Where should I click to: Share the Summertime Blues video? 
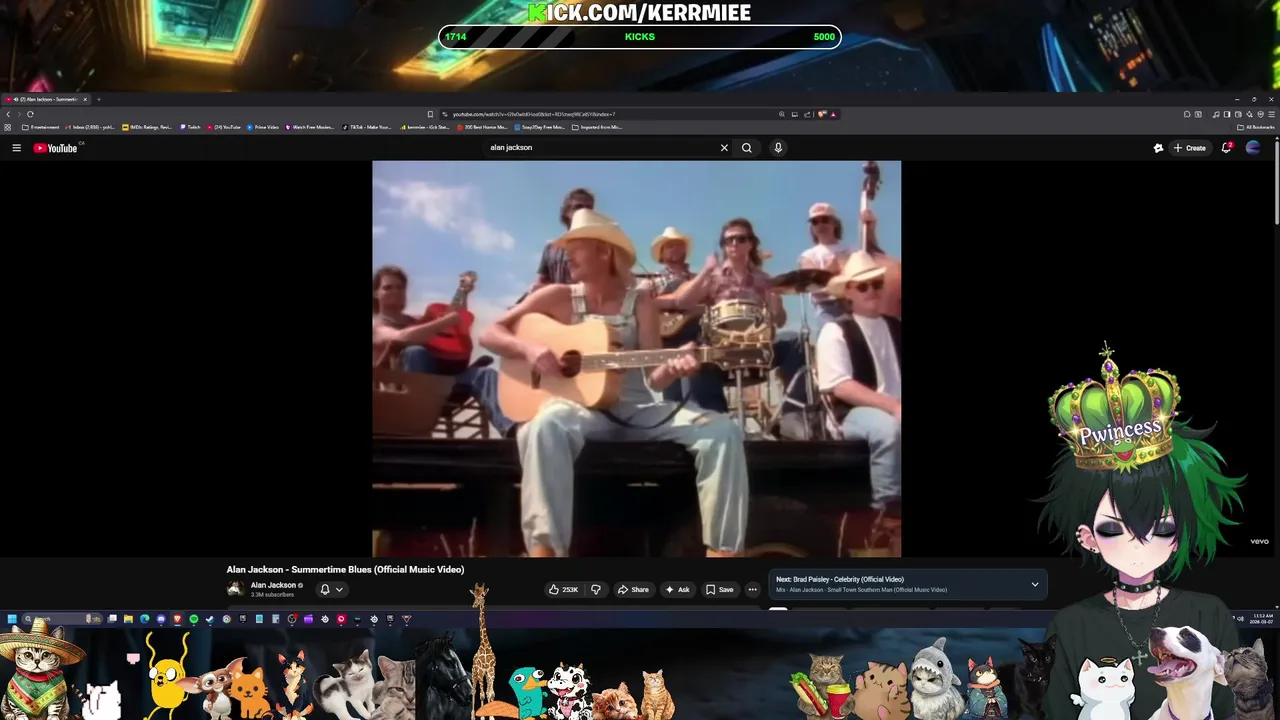coord(633,590)
